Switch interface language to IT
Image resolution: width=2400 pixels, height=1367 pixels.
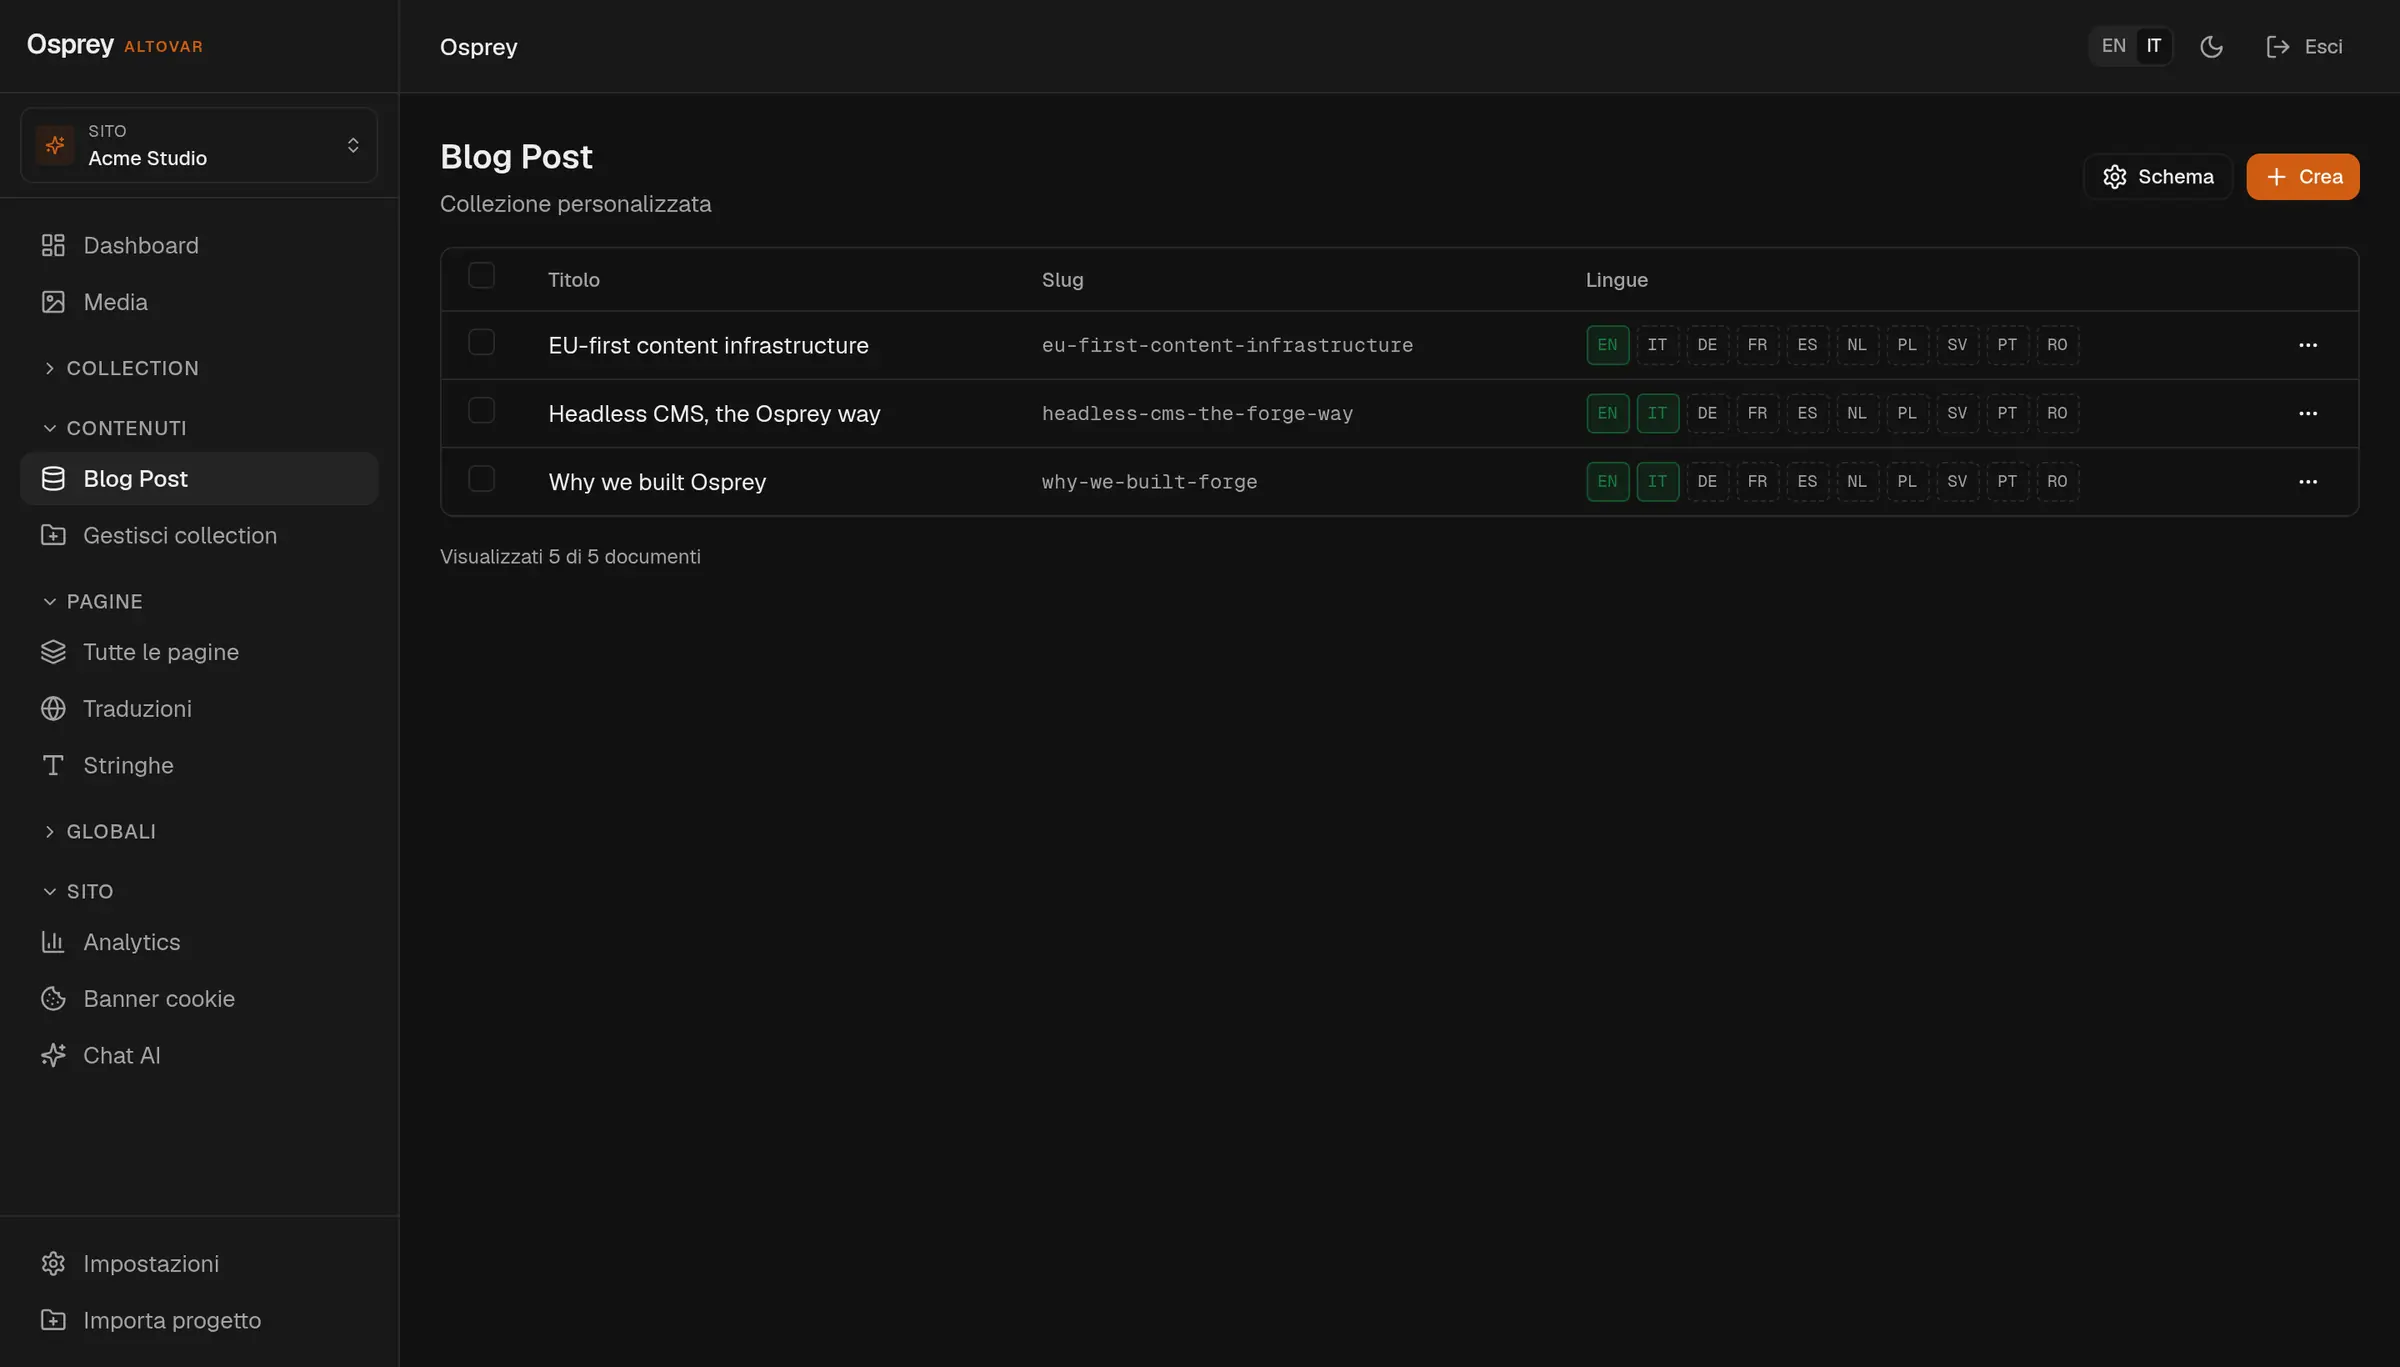(x=2154, y=46)
